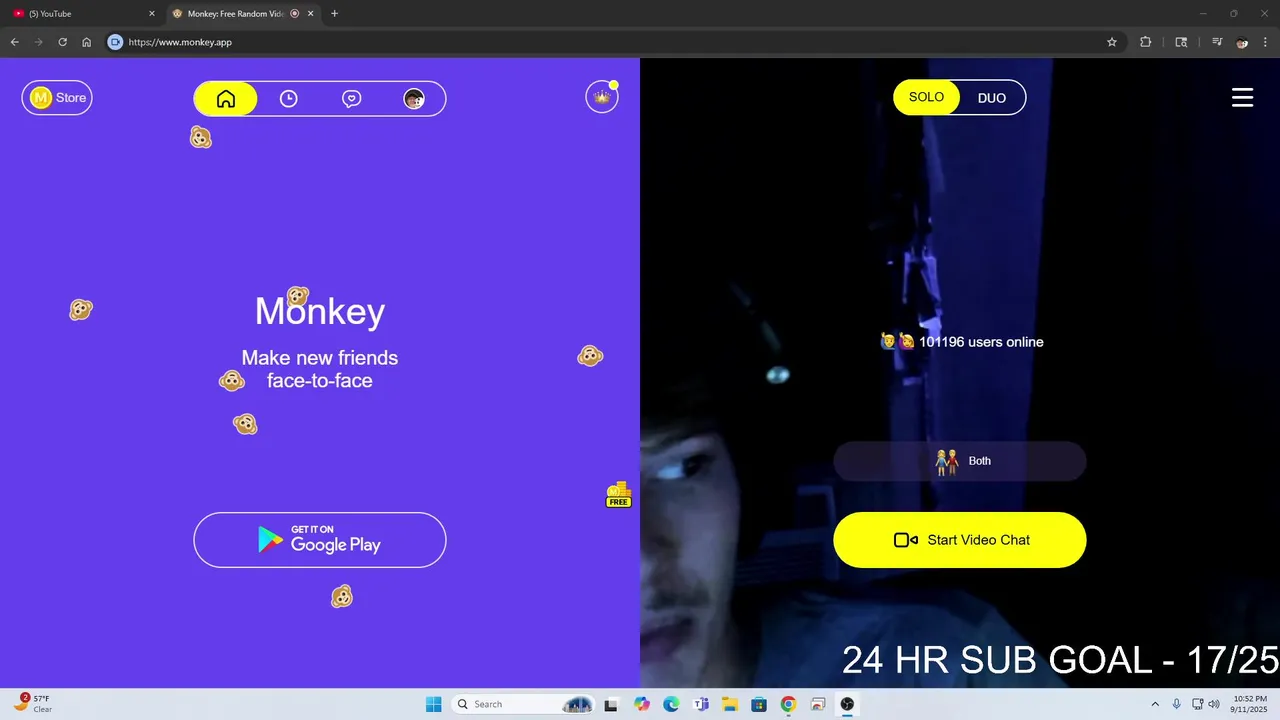Open the media controls icon
1280x720 pixels.
pos(1217,42)
